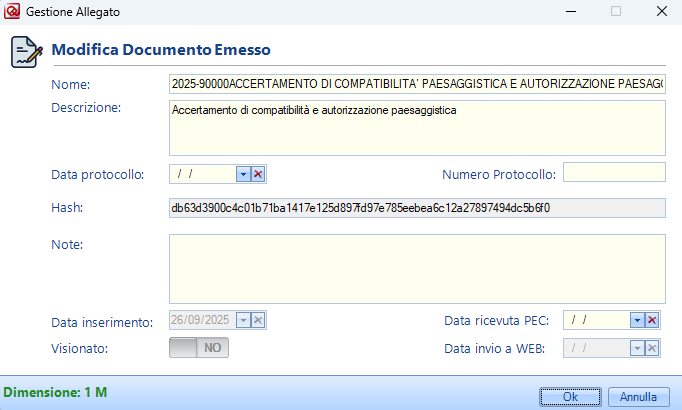Click the Gestione Allegato app icon in title bar
682x410 pixels.
(x=13, y=12)
